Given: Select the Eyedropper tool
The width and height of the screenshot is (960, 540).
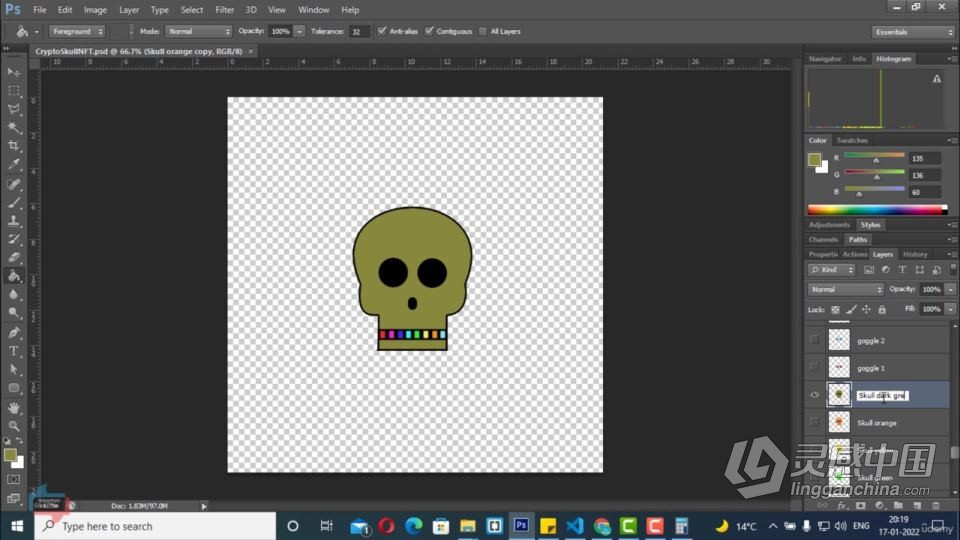Looking at the screenshot, I should click(x=13, y=164).
